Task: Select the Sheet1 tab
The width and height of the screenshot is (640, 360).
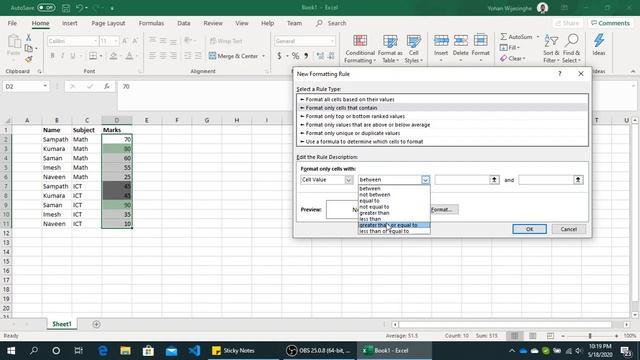Action: 62,324
